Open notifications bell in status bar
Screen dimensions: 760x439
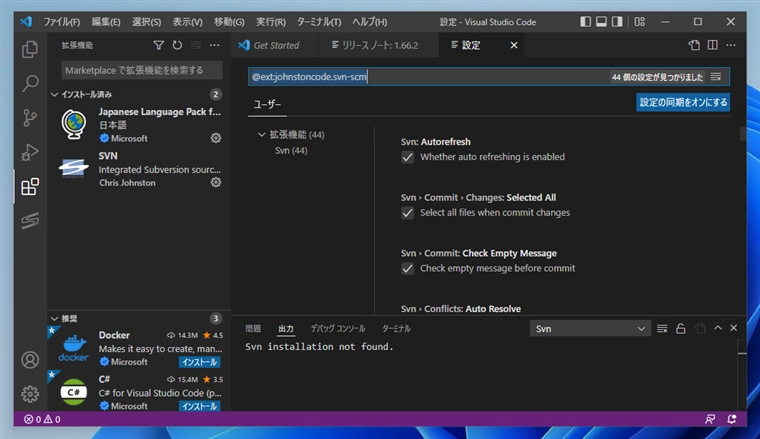732,419
